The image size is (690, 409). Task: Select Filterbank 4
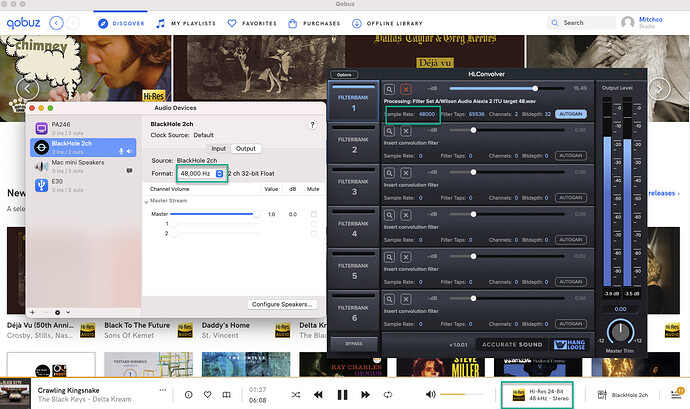353,228
